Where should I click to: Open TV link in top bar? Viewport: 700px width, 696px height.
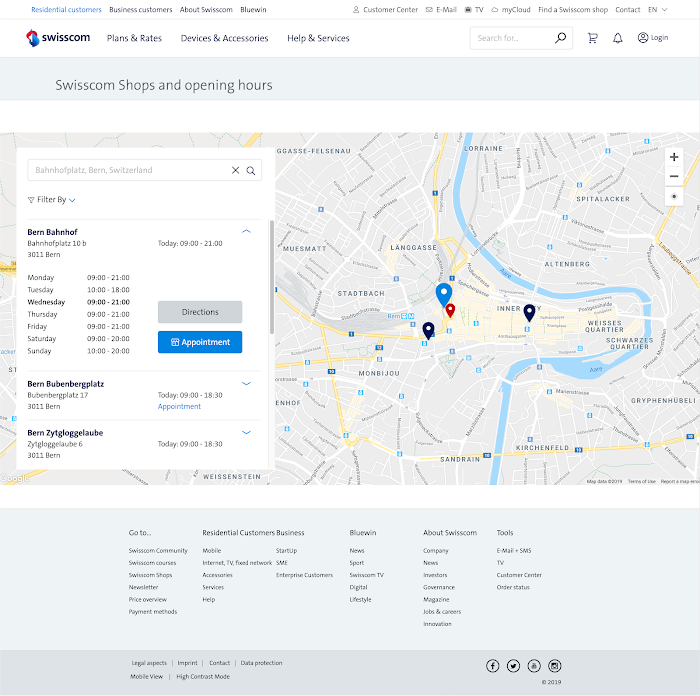coord(474,9)
